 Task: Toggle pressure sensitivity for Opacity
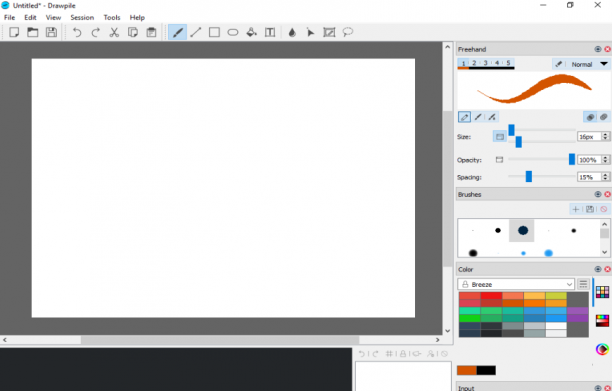[x=499, y=160]
